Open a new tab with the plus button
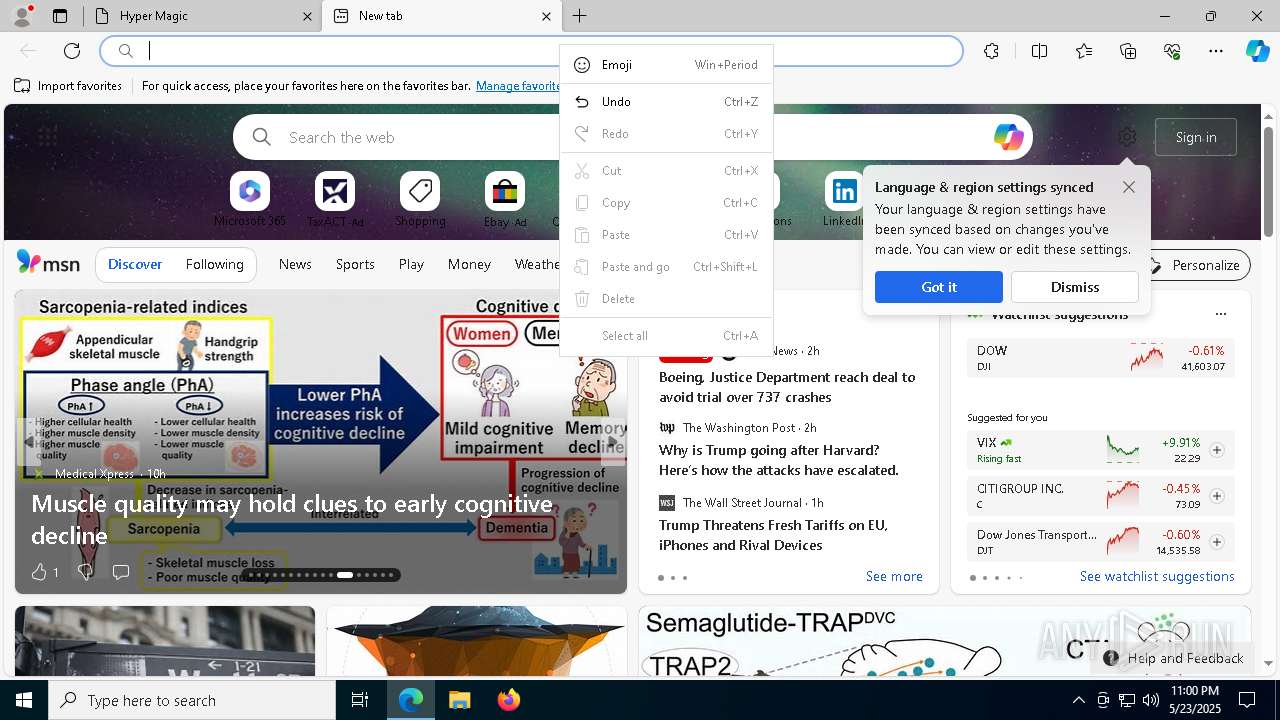 click(579, 16)
